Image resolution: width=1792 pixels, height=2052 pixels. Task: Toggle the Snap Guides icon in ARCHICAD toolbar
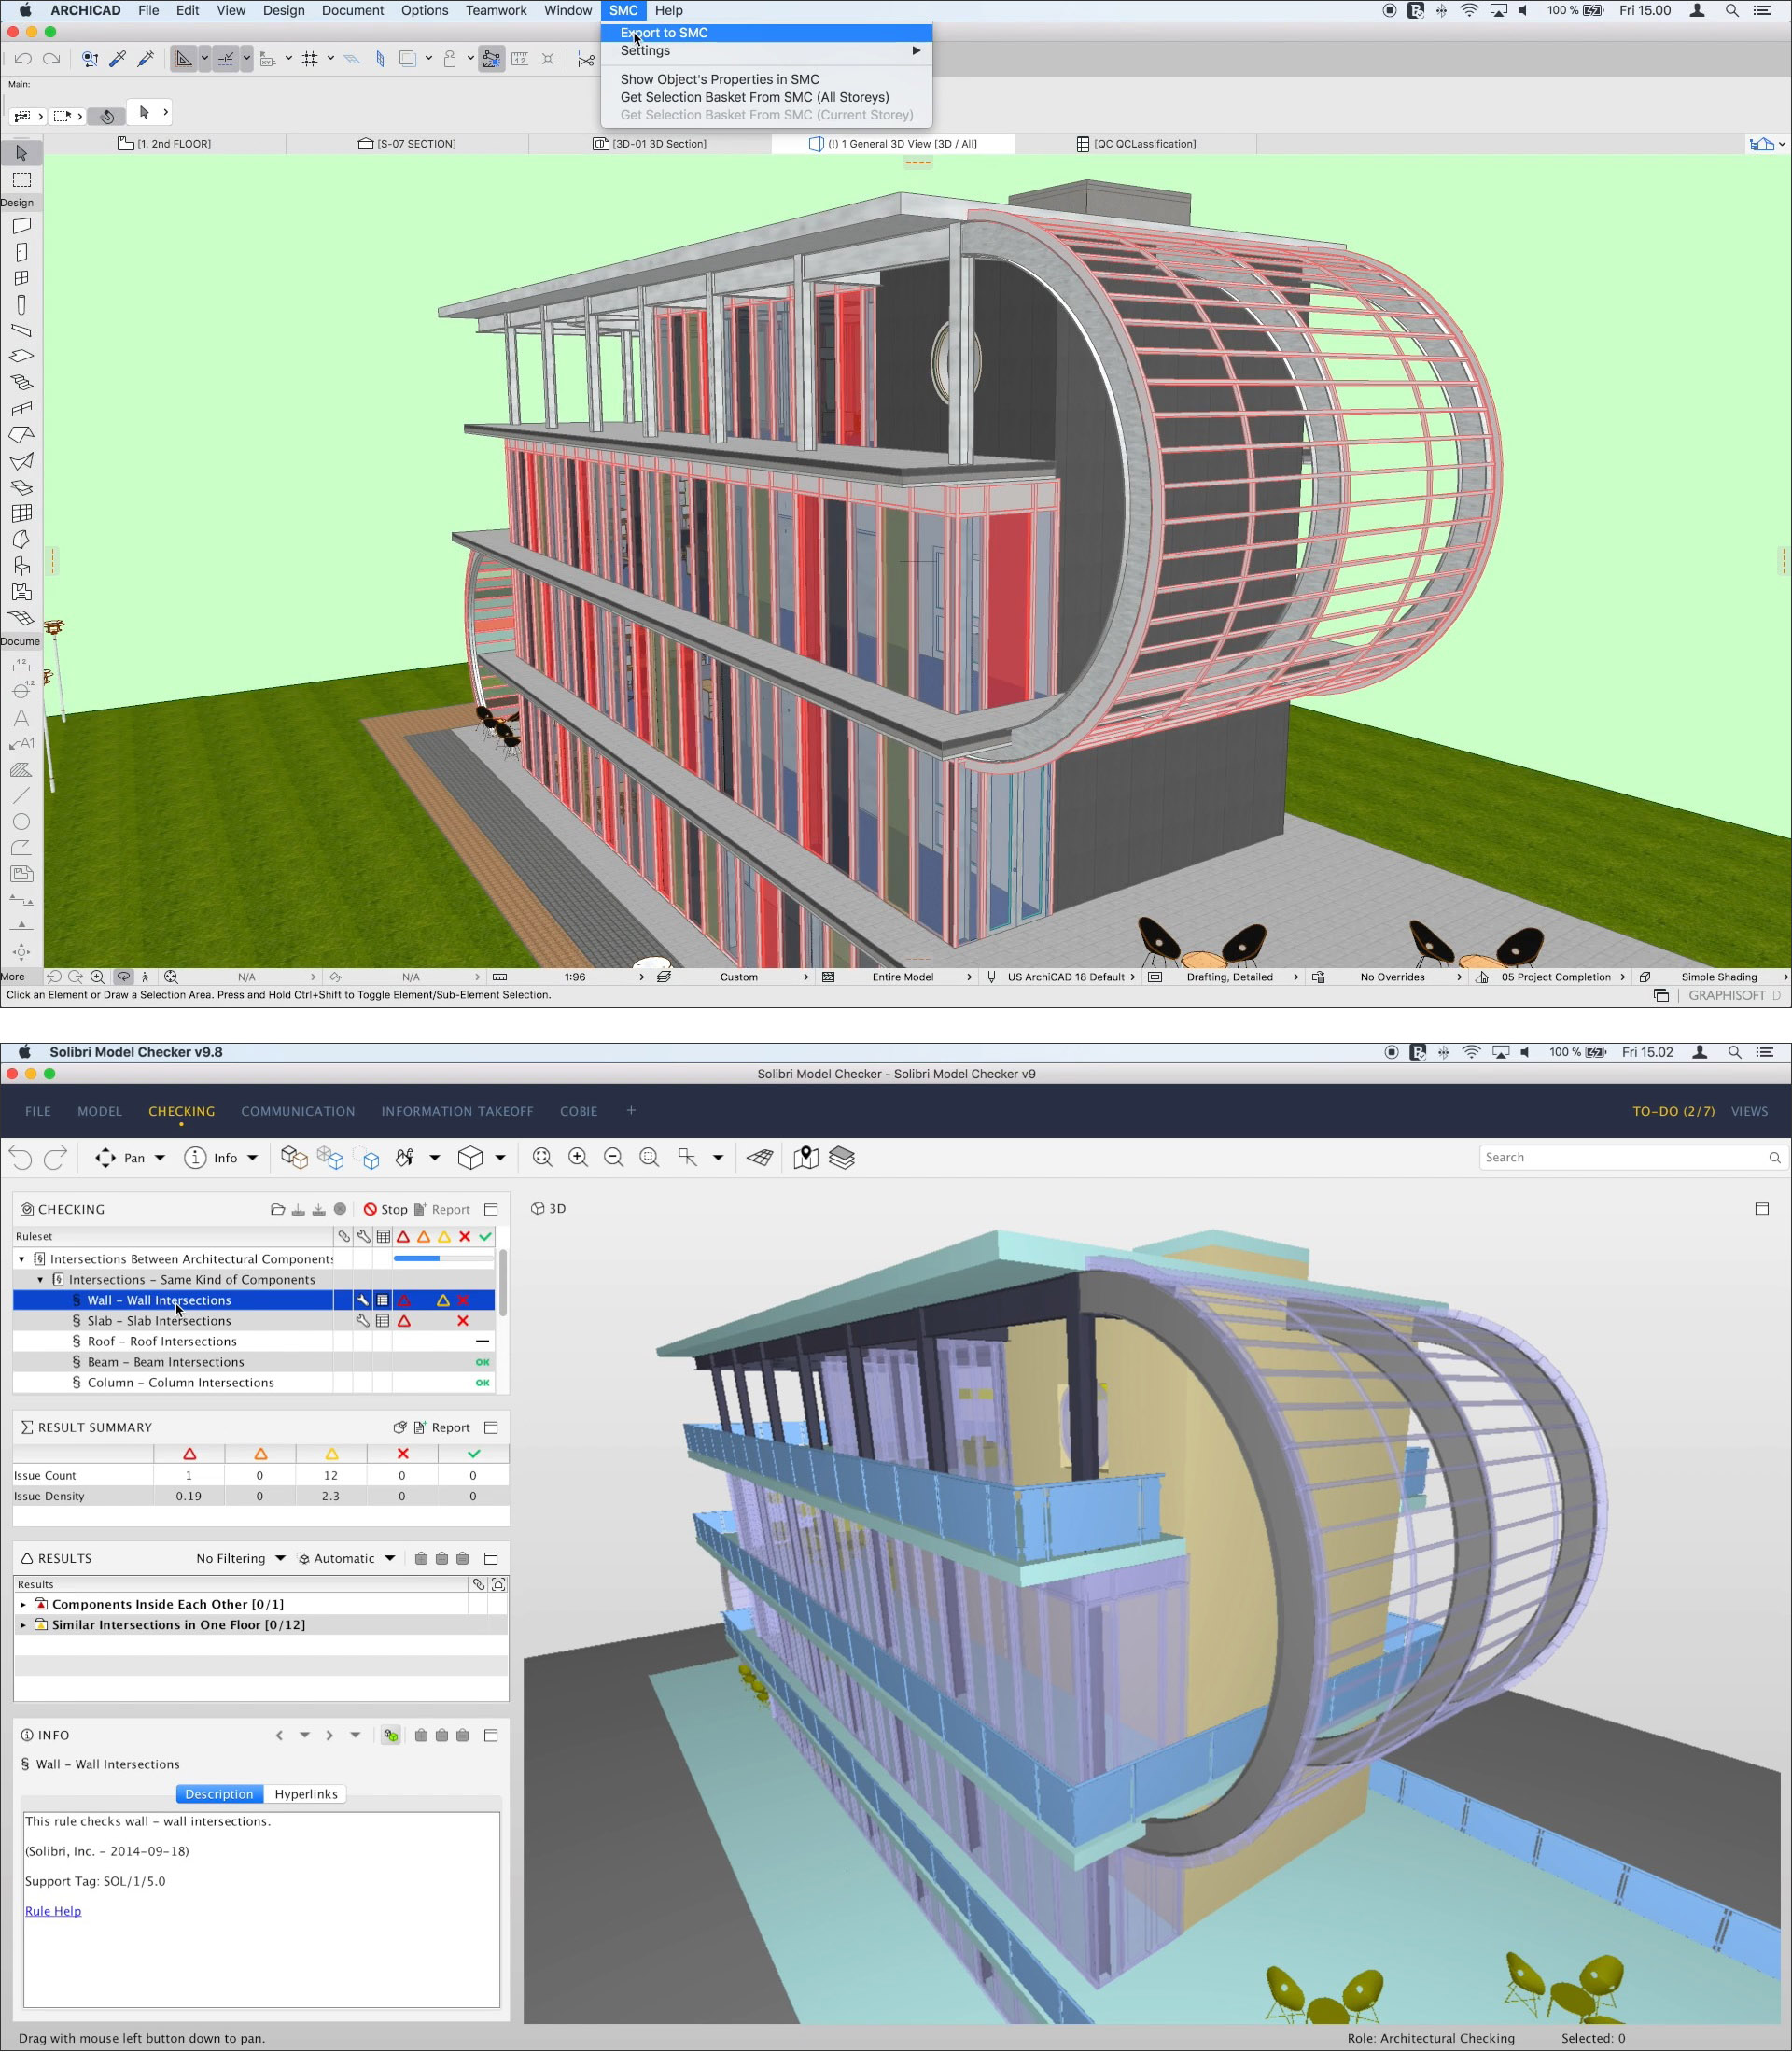226,59
